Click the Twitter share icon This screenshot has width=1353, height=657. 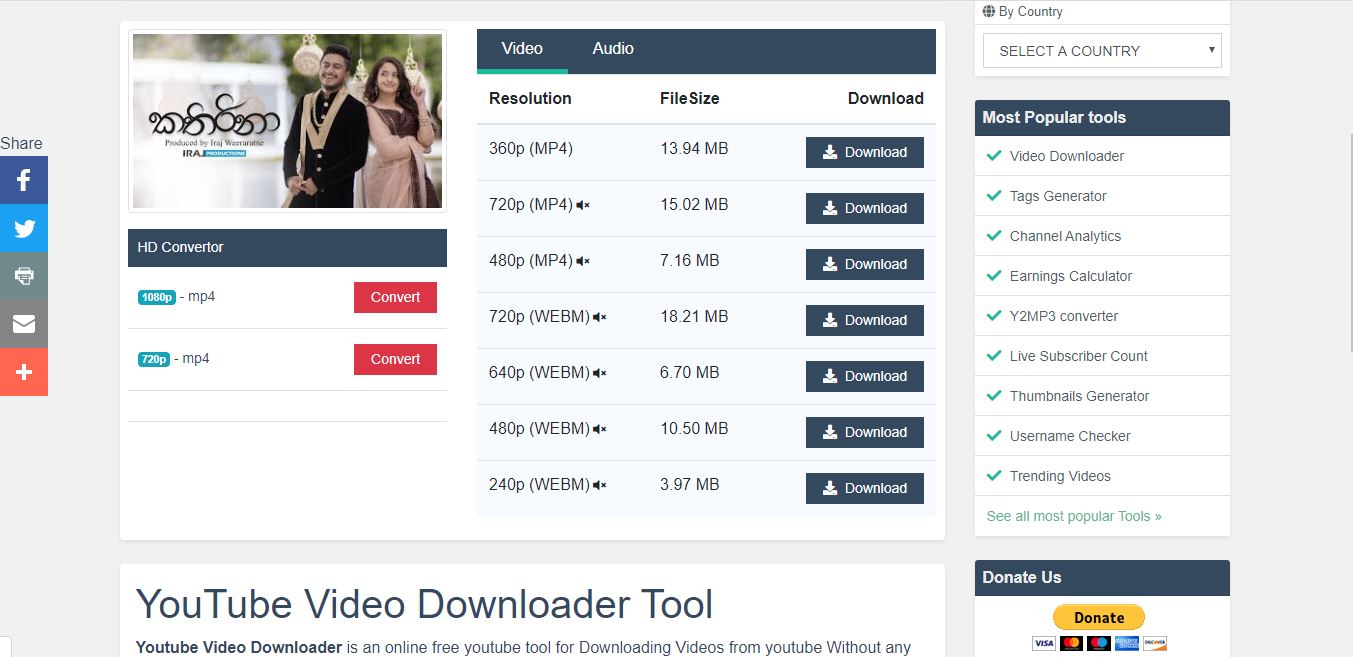[x=24, y=228]
